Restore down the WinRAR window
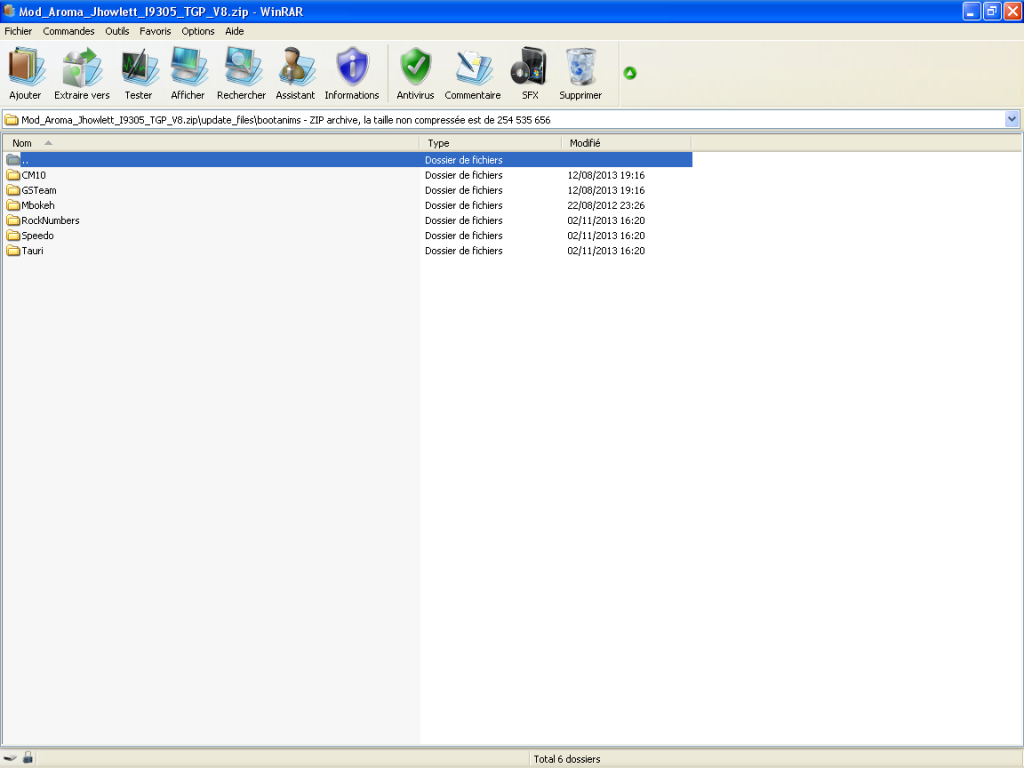Screen dimensions: 1024x768 coord(993,11)
